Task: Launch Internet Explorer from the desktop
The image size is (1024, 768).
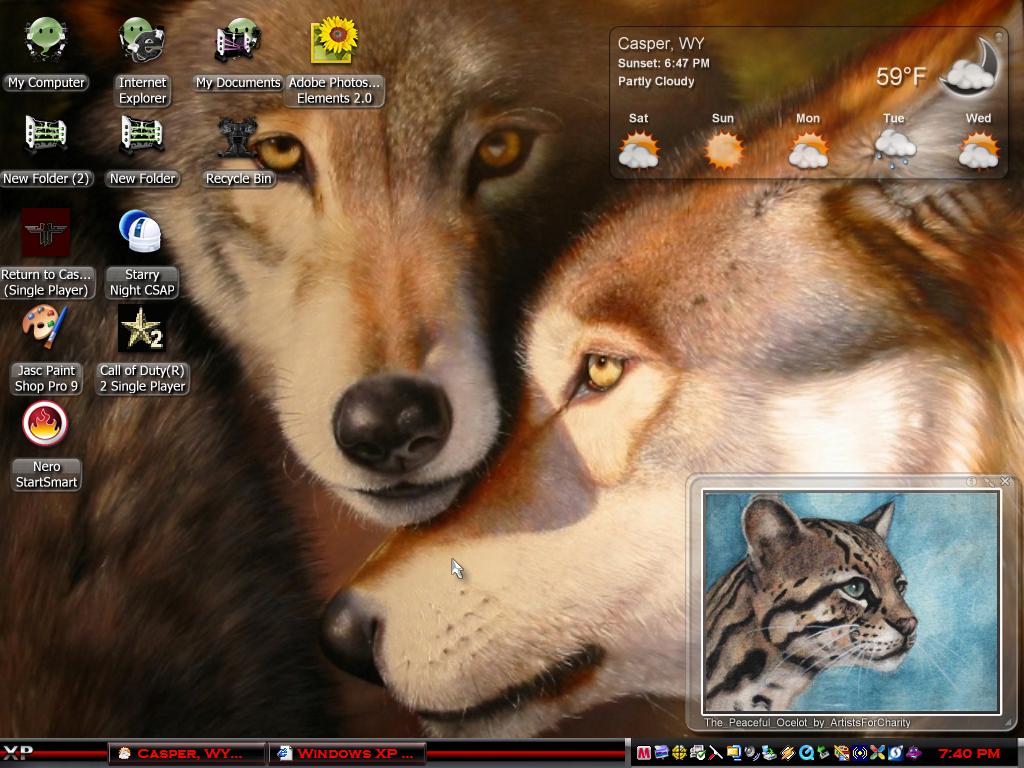Action: tap(142, 61)
